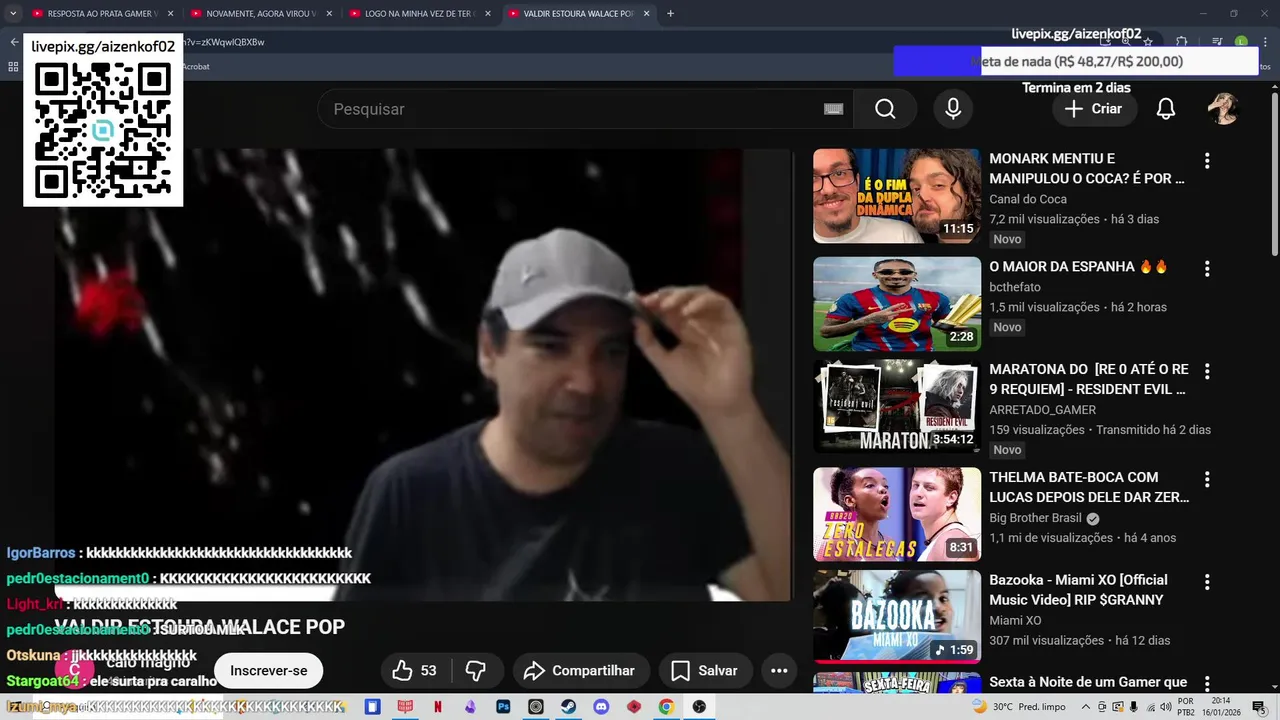1280x720 pixels.
Task: Open bcthefato channel link
Action: pyautogui.click(x=1015, y=287)
